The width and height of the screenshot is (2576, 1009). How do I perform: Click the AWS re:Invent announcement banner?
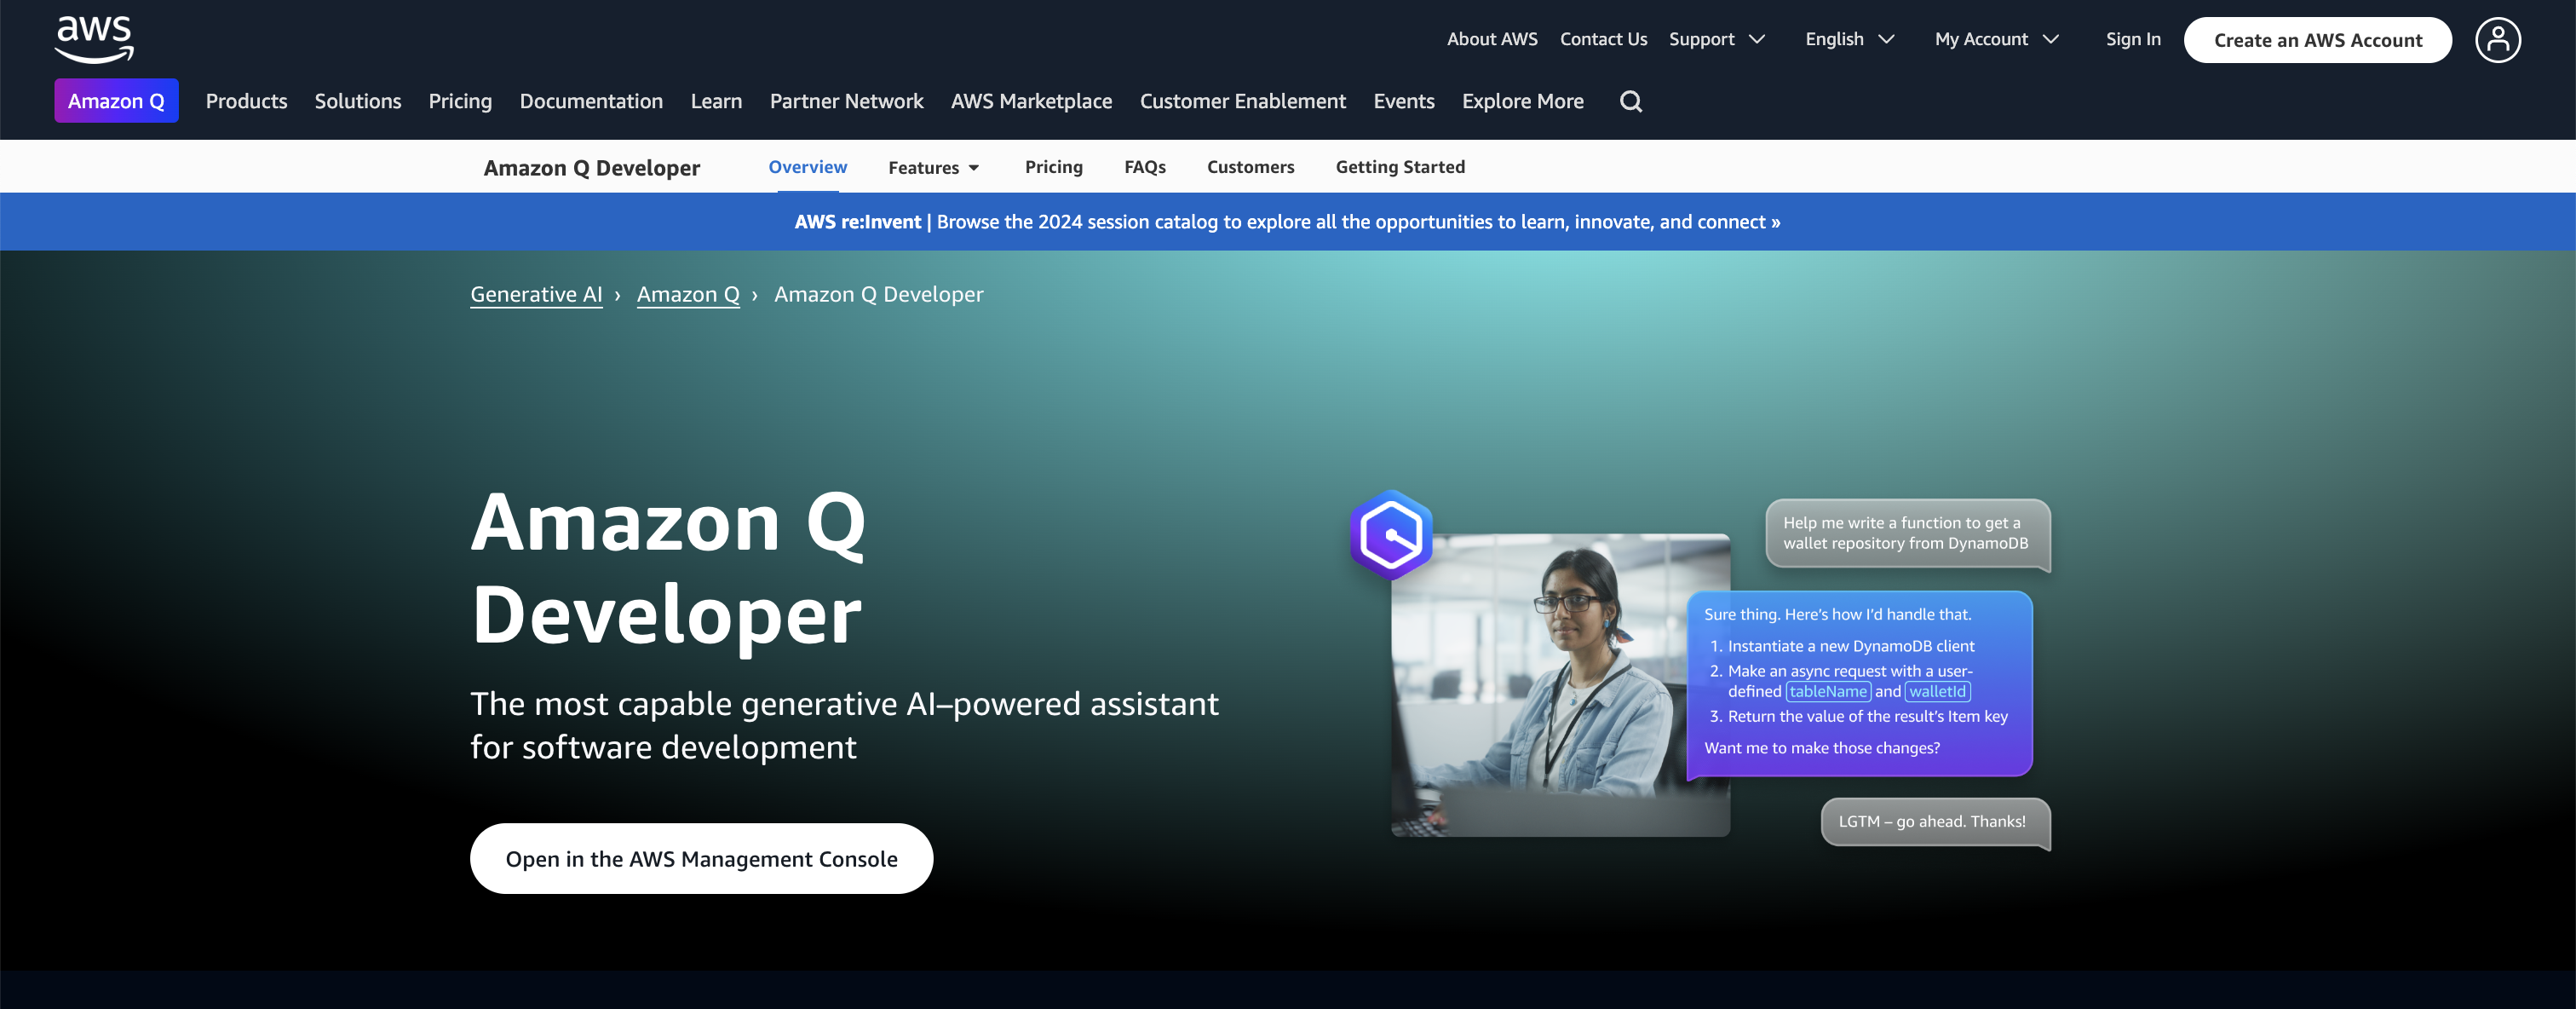coord(1288,220)
